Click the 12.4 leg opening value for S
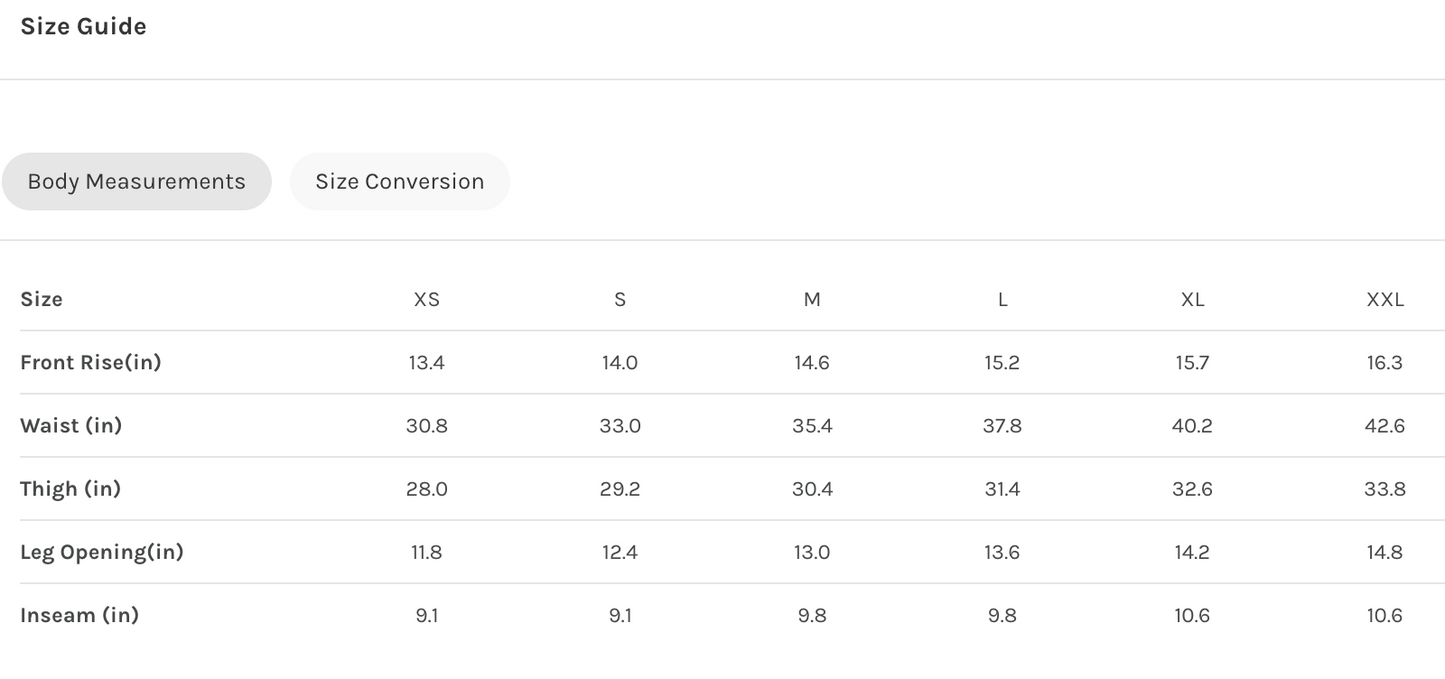This screenshot has width=1445, height=679. click(x=620, y=551)
